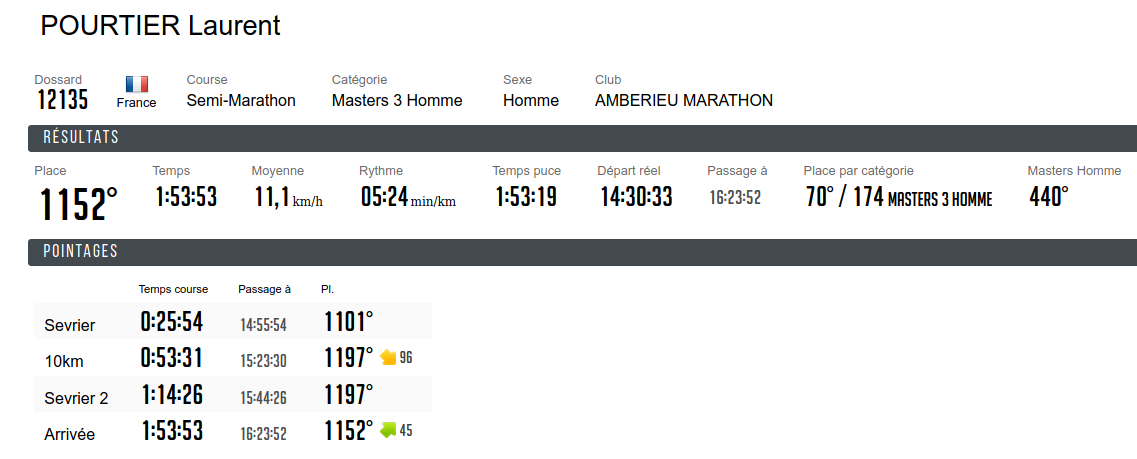1137x459 pixels.
Task: Click the POINTAGES section header
Action: point(582,252)
